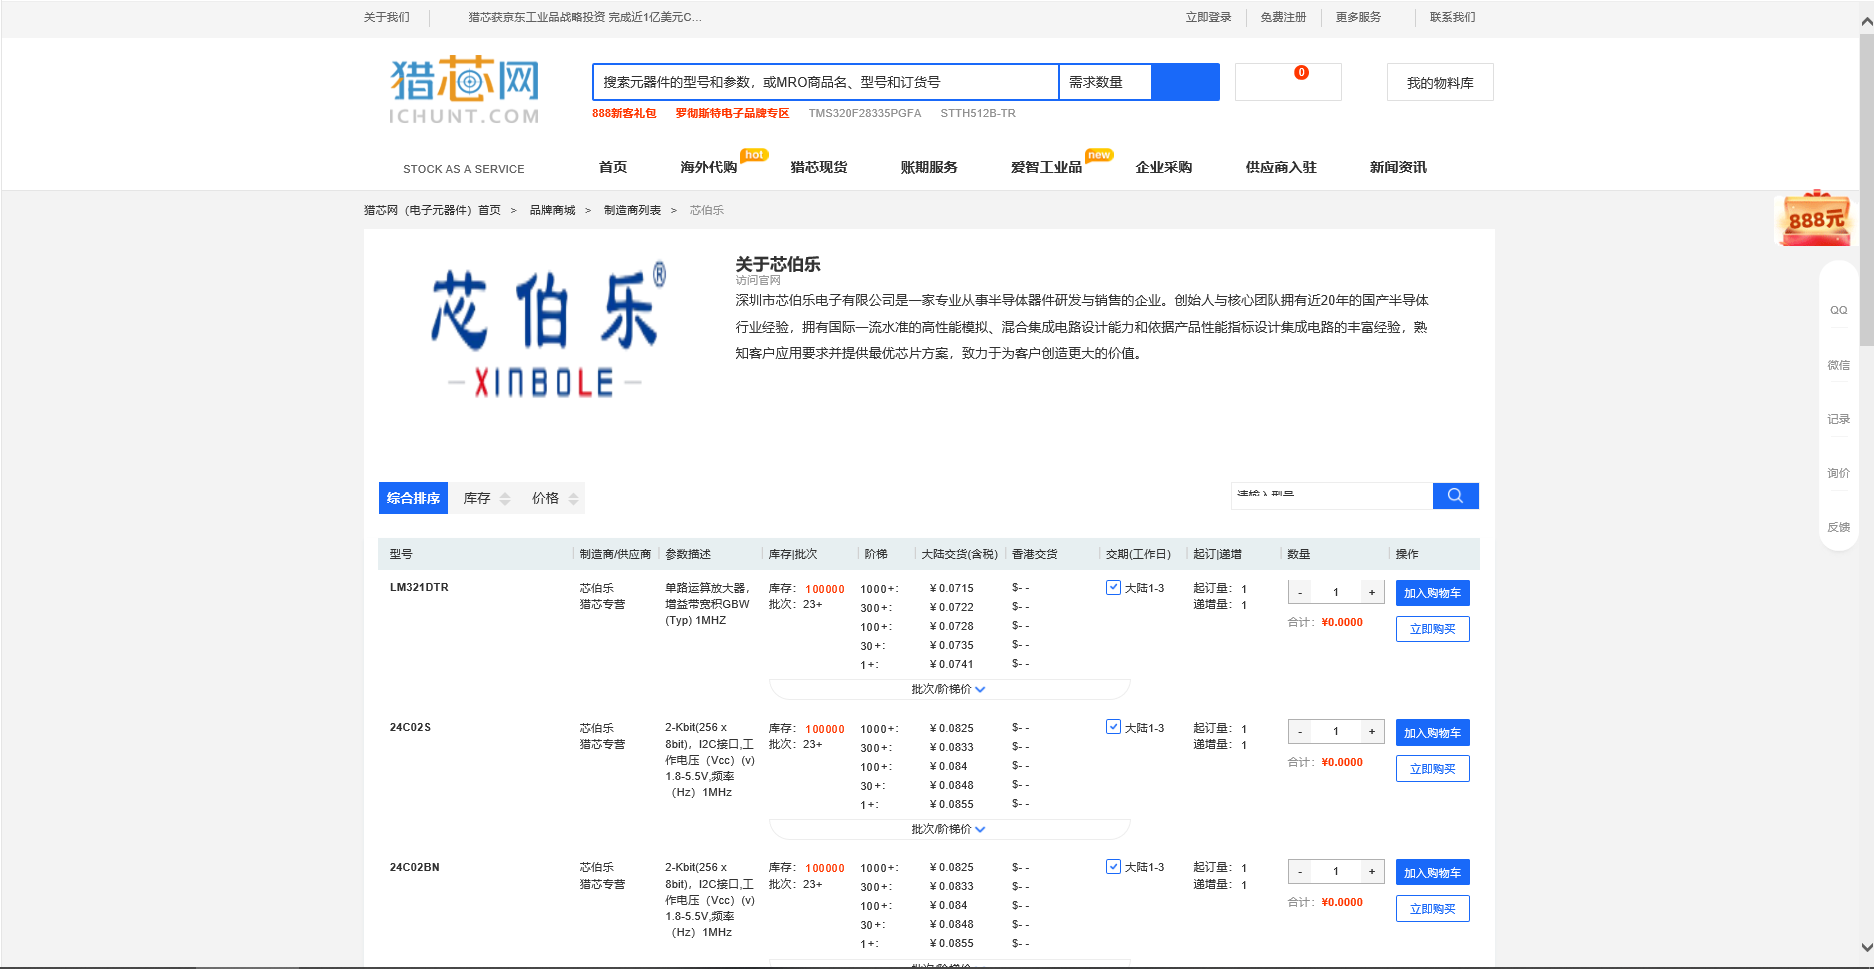Click breadcrumb 品牌商城

click(x=552, y=210)
